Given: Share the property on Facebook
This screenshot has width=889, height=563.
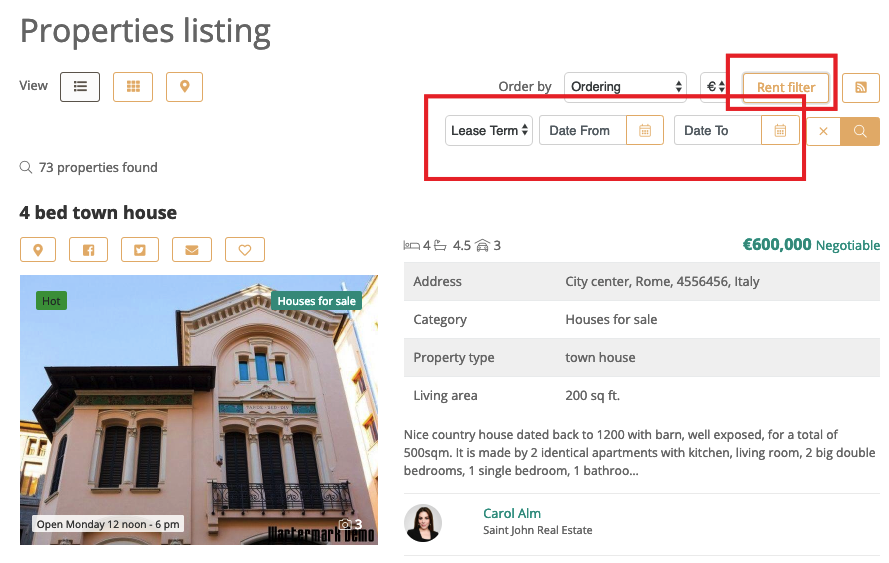Looking at the screenshot, I should coord(88,249).
